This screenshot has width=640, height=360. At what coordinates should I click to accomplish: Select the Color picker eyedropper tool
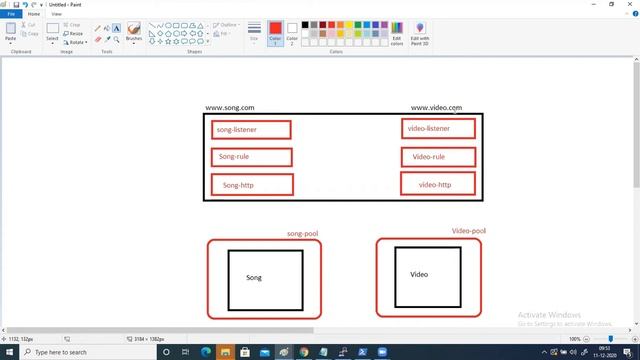107,40
